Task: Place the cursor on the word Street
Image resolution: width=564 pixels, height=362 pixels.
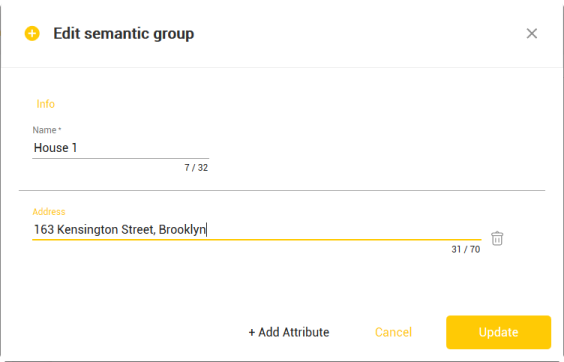Action: [x=138, y=230]
